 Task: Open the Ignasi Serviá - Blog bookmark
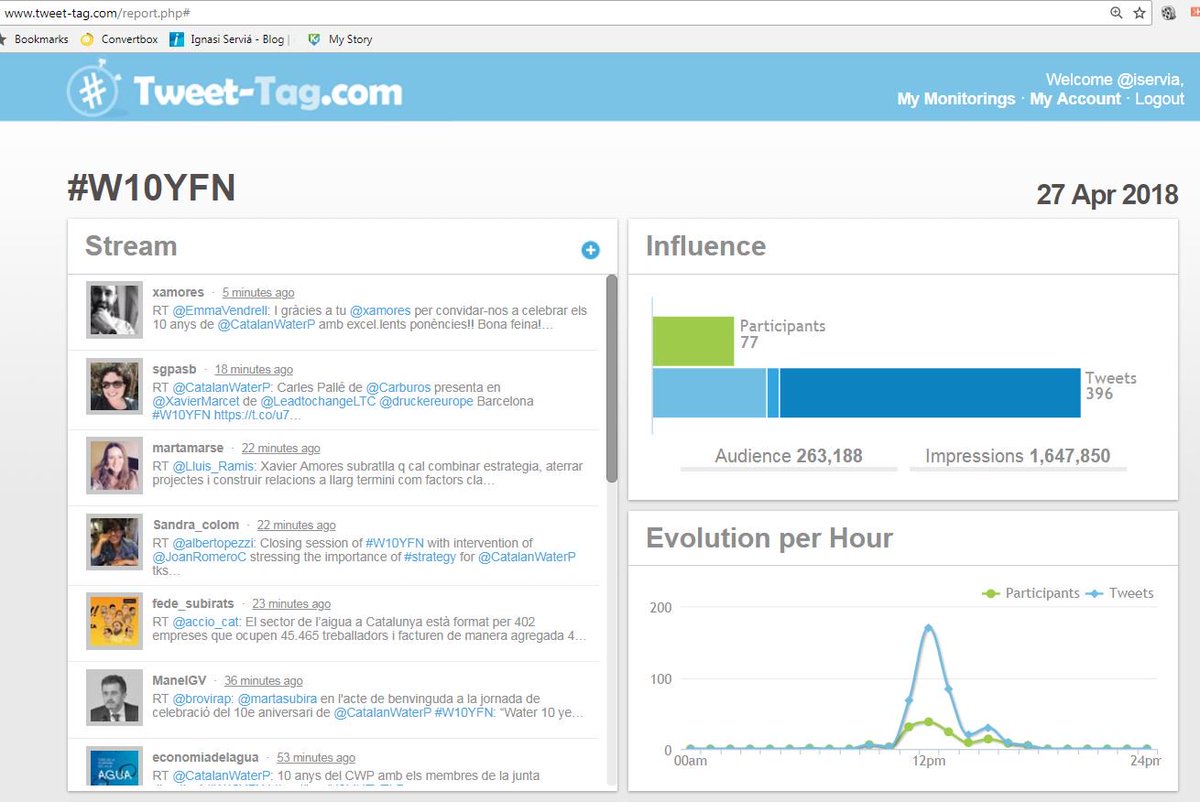228,39
